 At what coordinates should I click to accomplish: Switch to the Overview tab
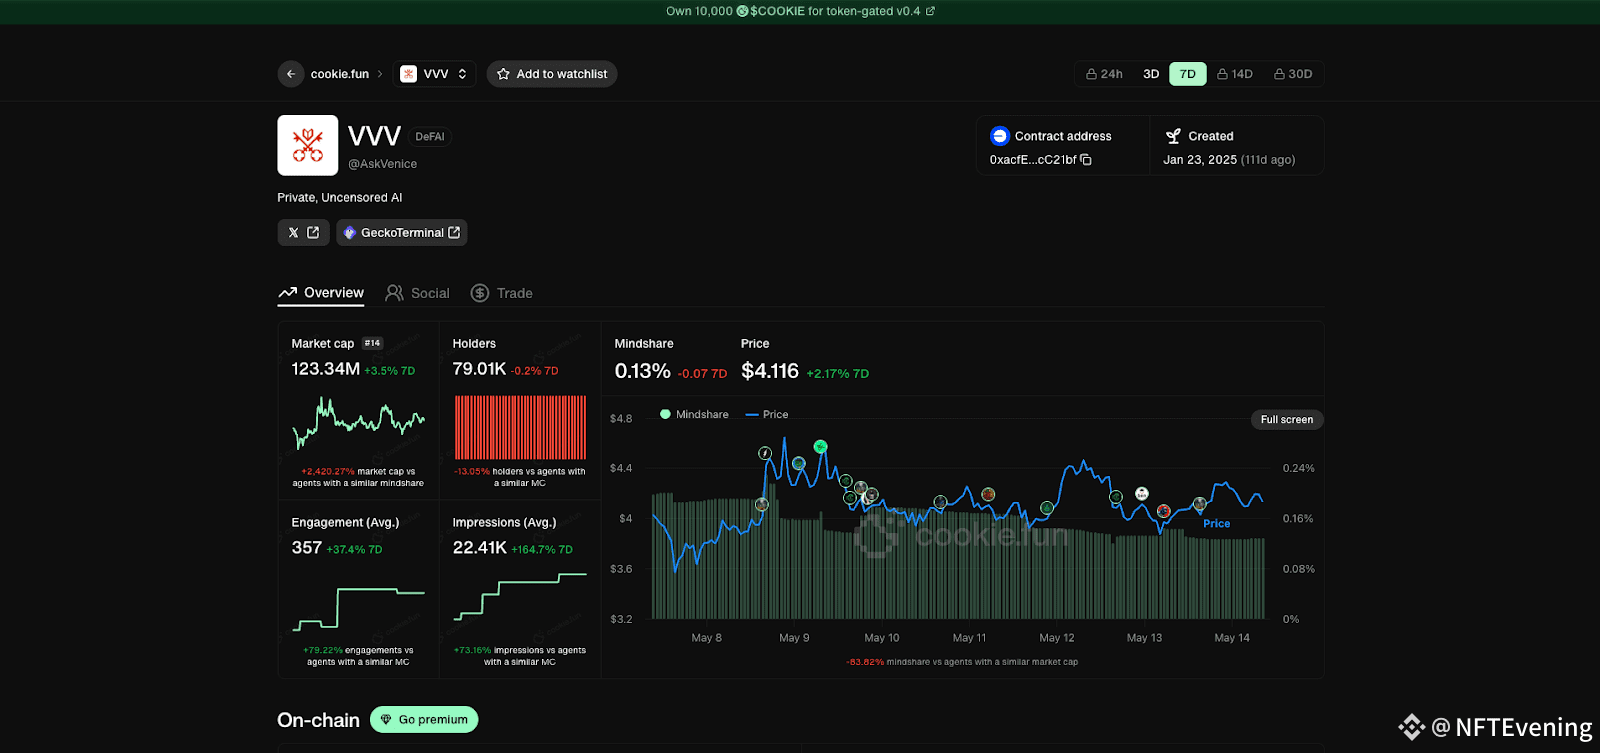click(321, 293)
